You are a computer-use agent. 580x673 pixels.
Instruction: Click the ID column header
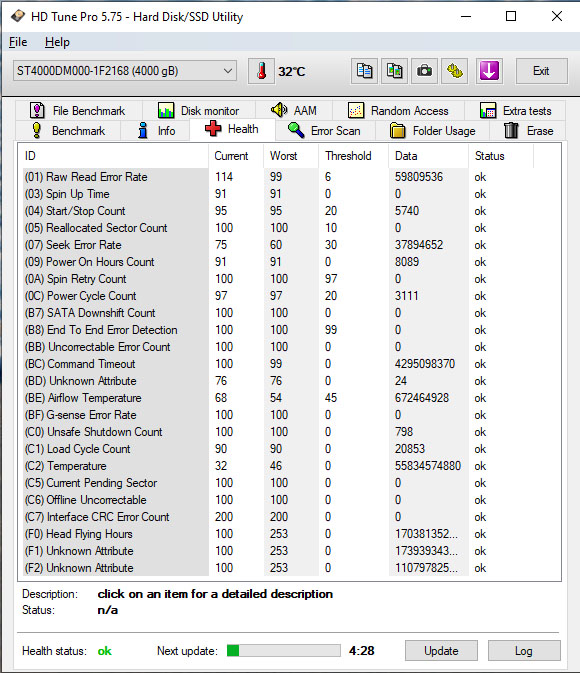[113, 156]
